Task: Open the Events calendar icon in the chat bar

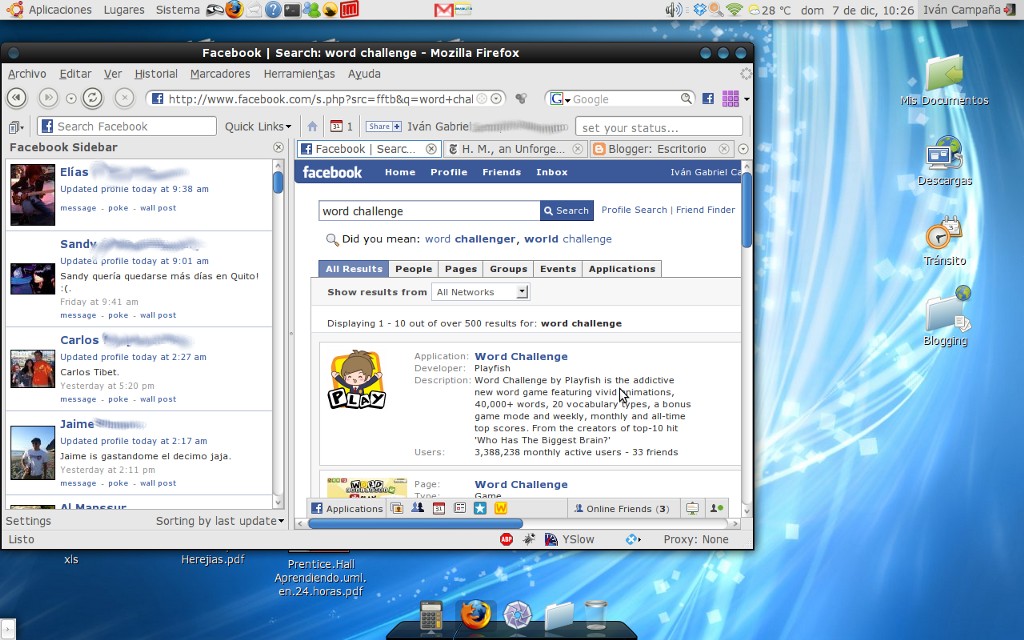Action: click(x=437, y=508)
